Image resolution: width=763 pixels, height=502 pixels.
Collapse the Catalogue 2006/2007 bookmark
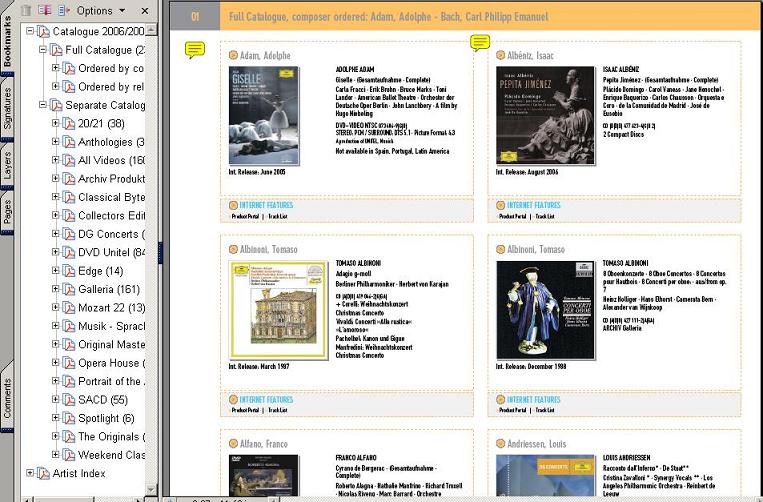(x=30, y=31)
